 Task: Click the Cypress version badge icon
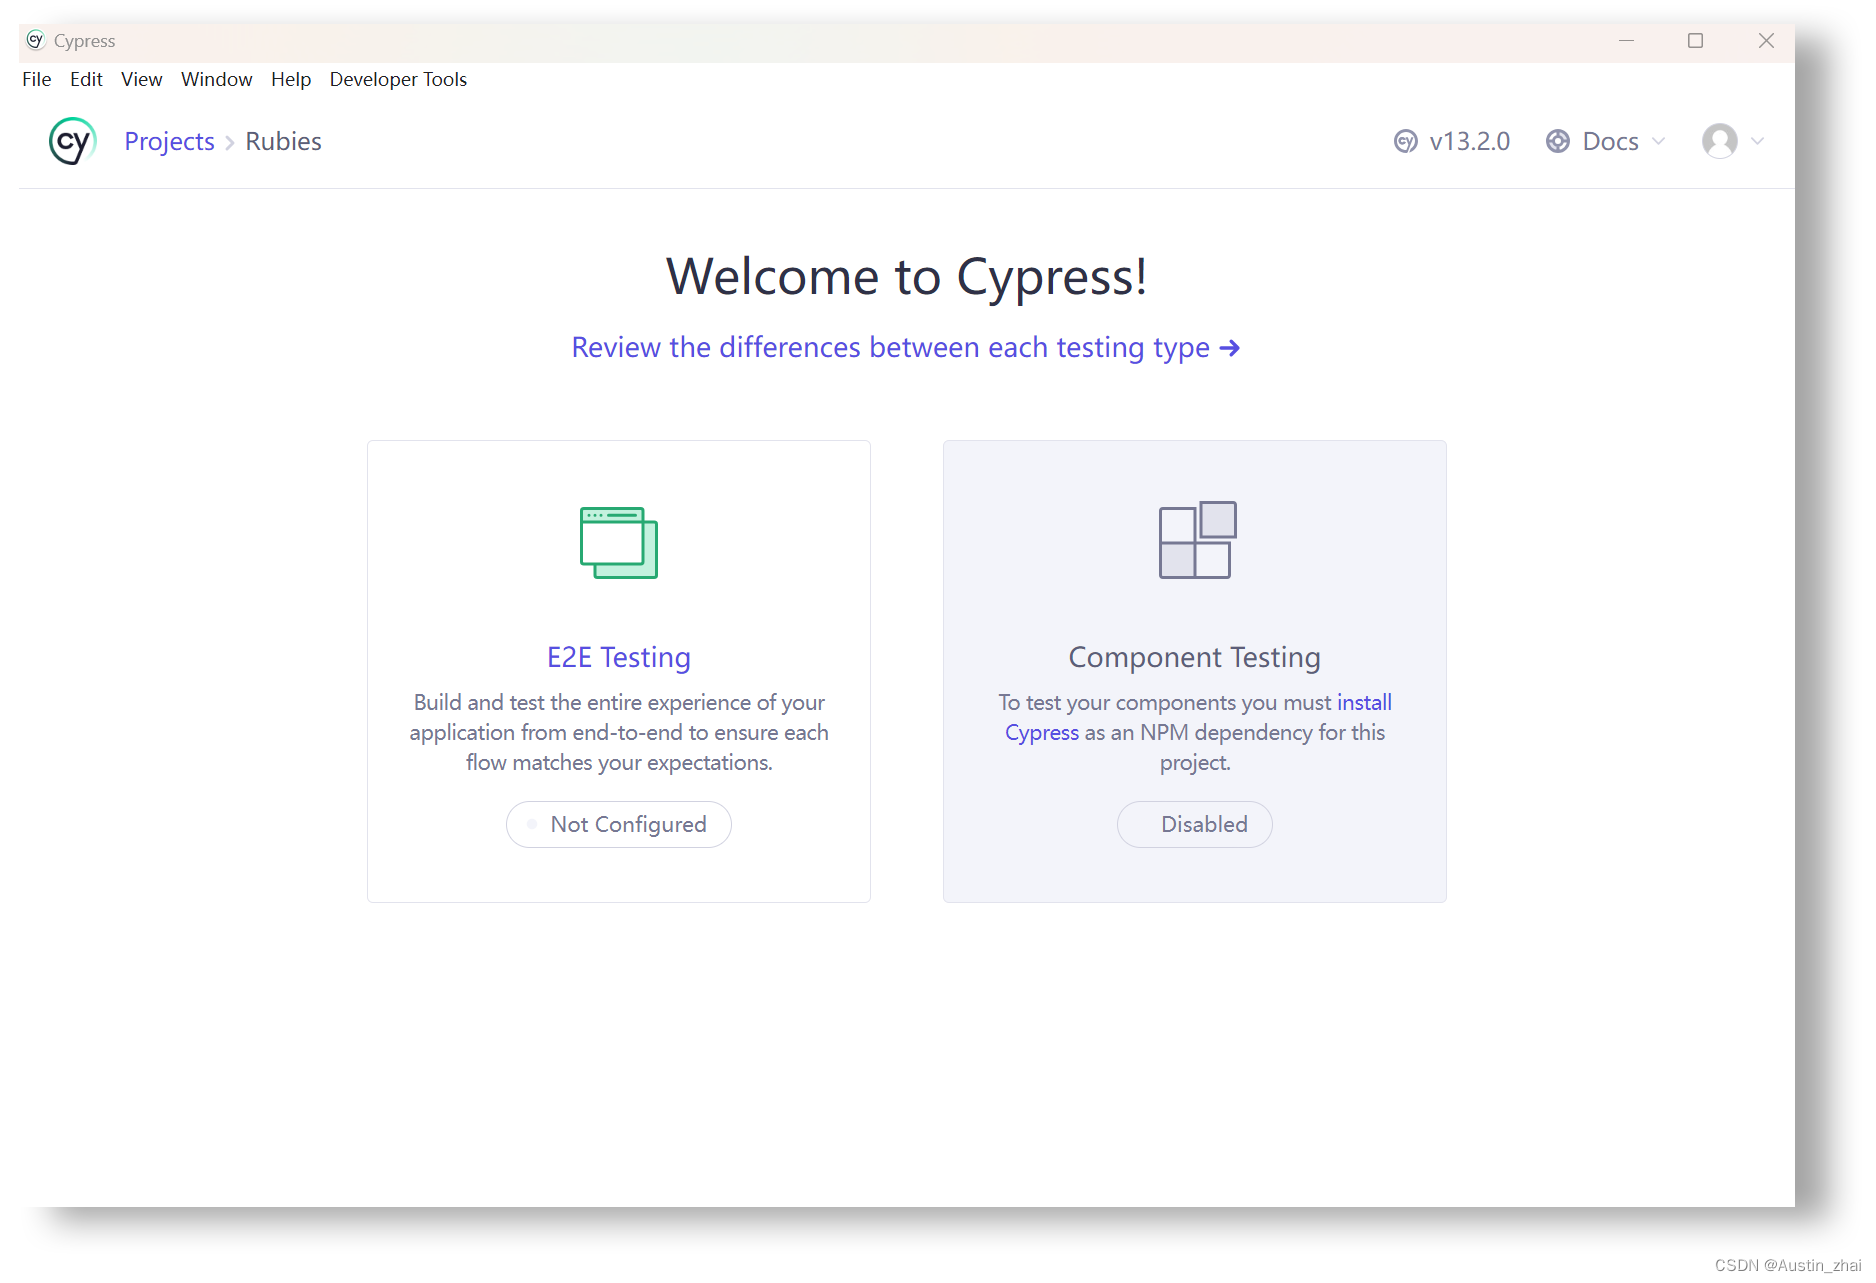coord(1406,141)
